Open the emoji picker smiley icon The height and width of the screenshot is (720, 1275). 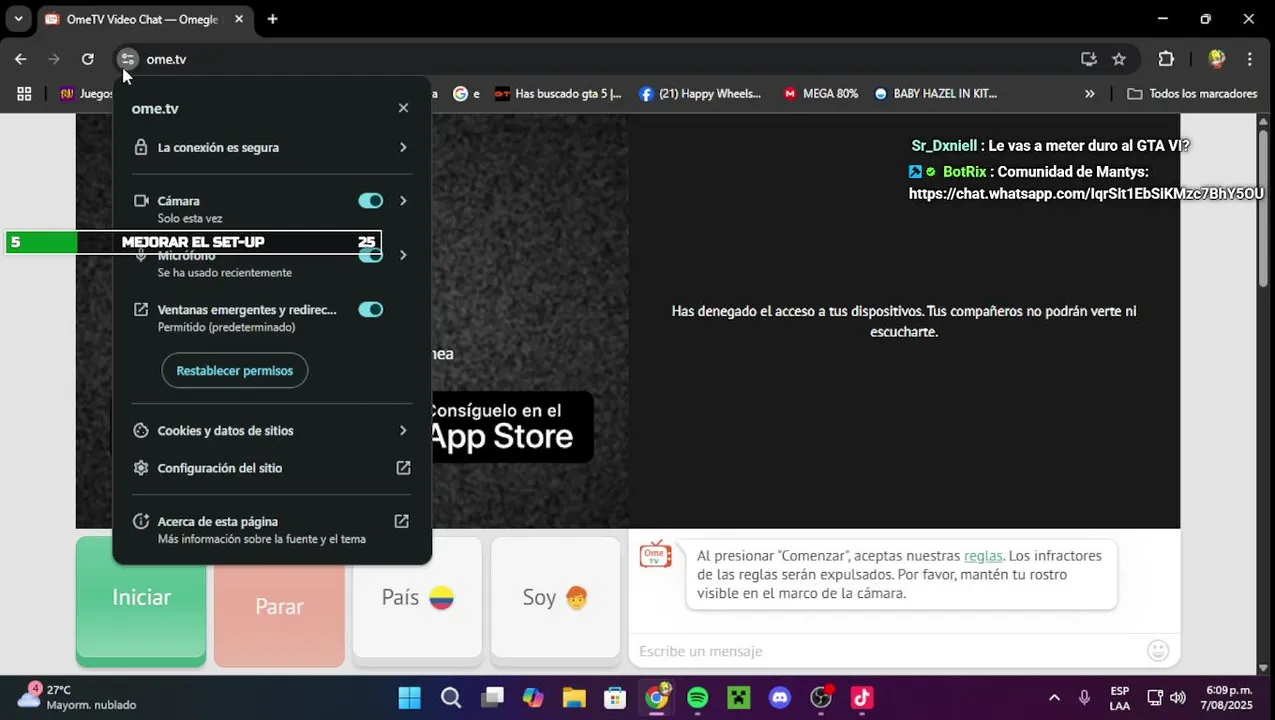(1158, 651)
